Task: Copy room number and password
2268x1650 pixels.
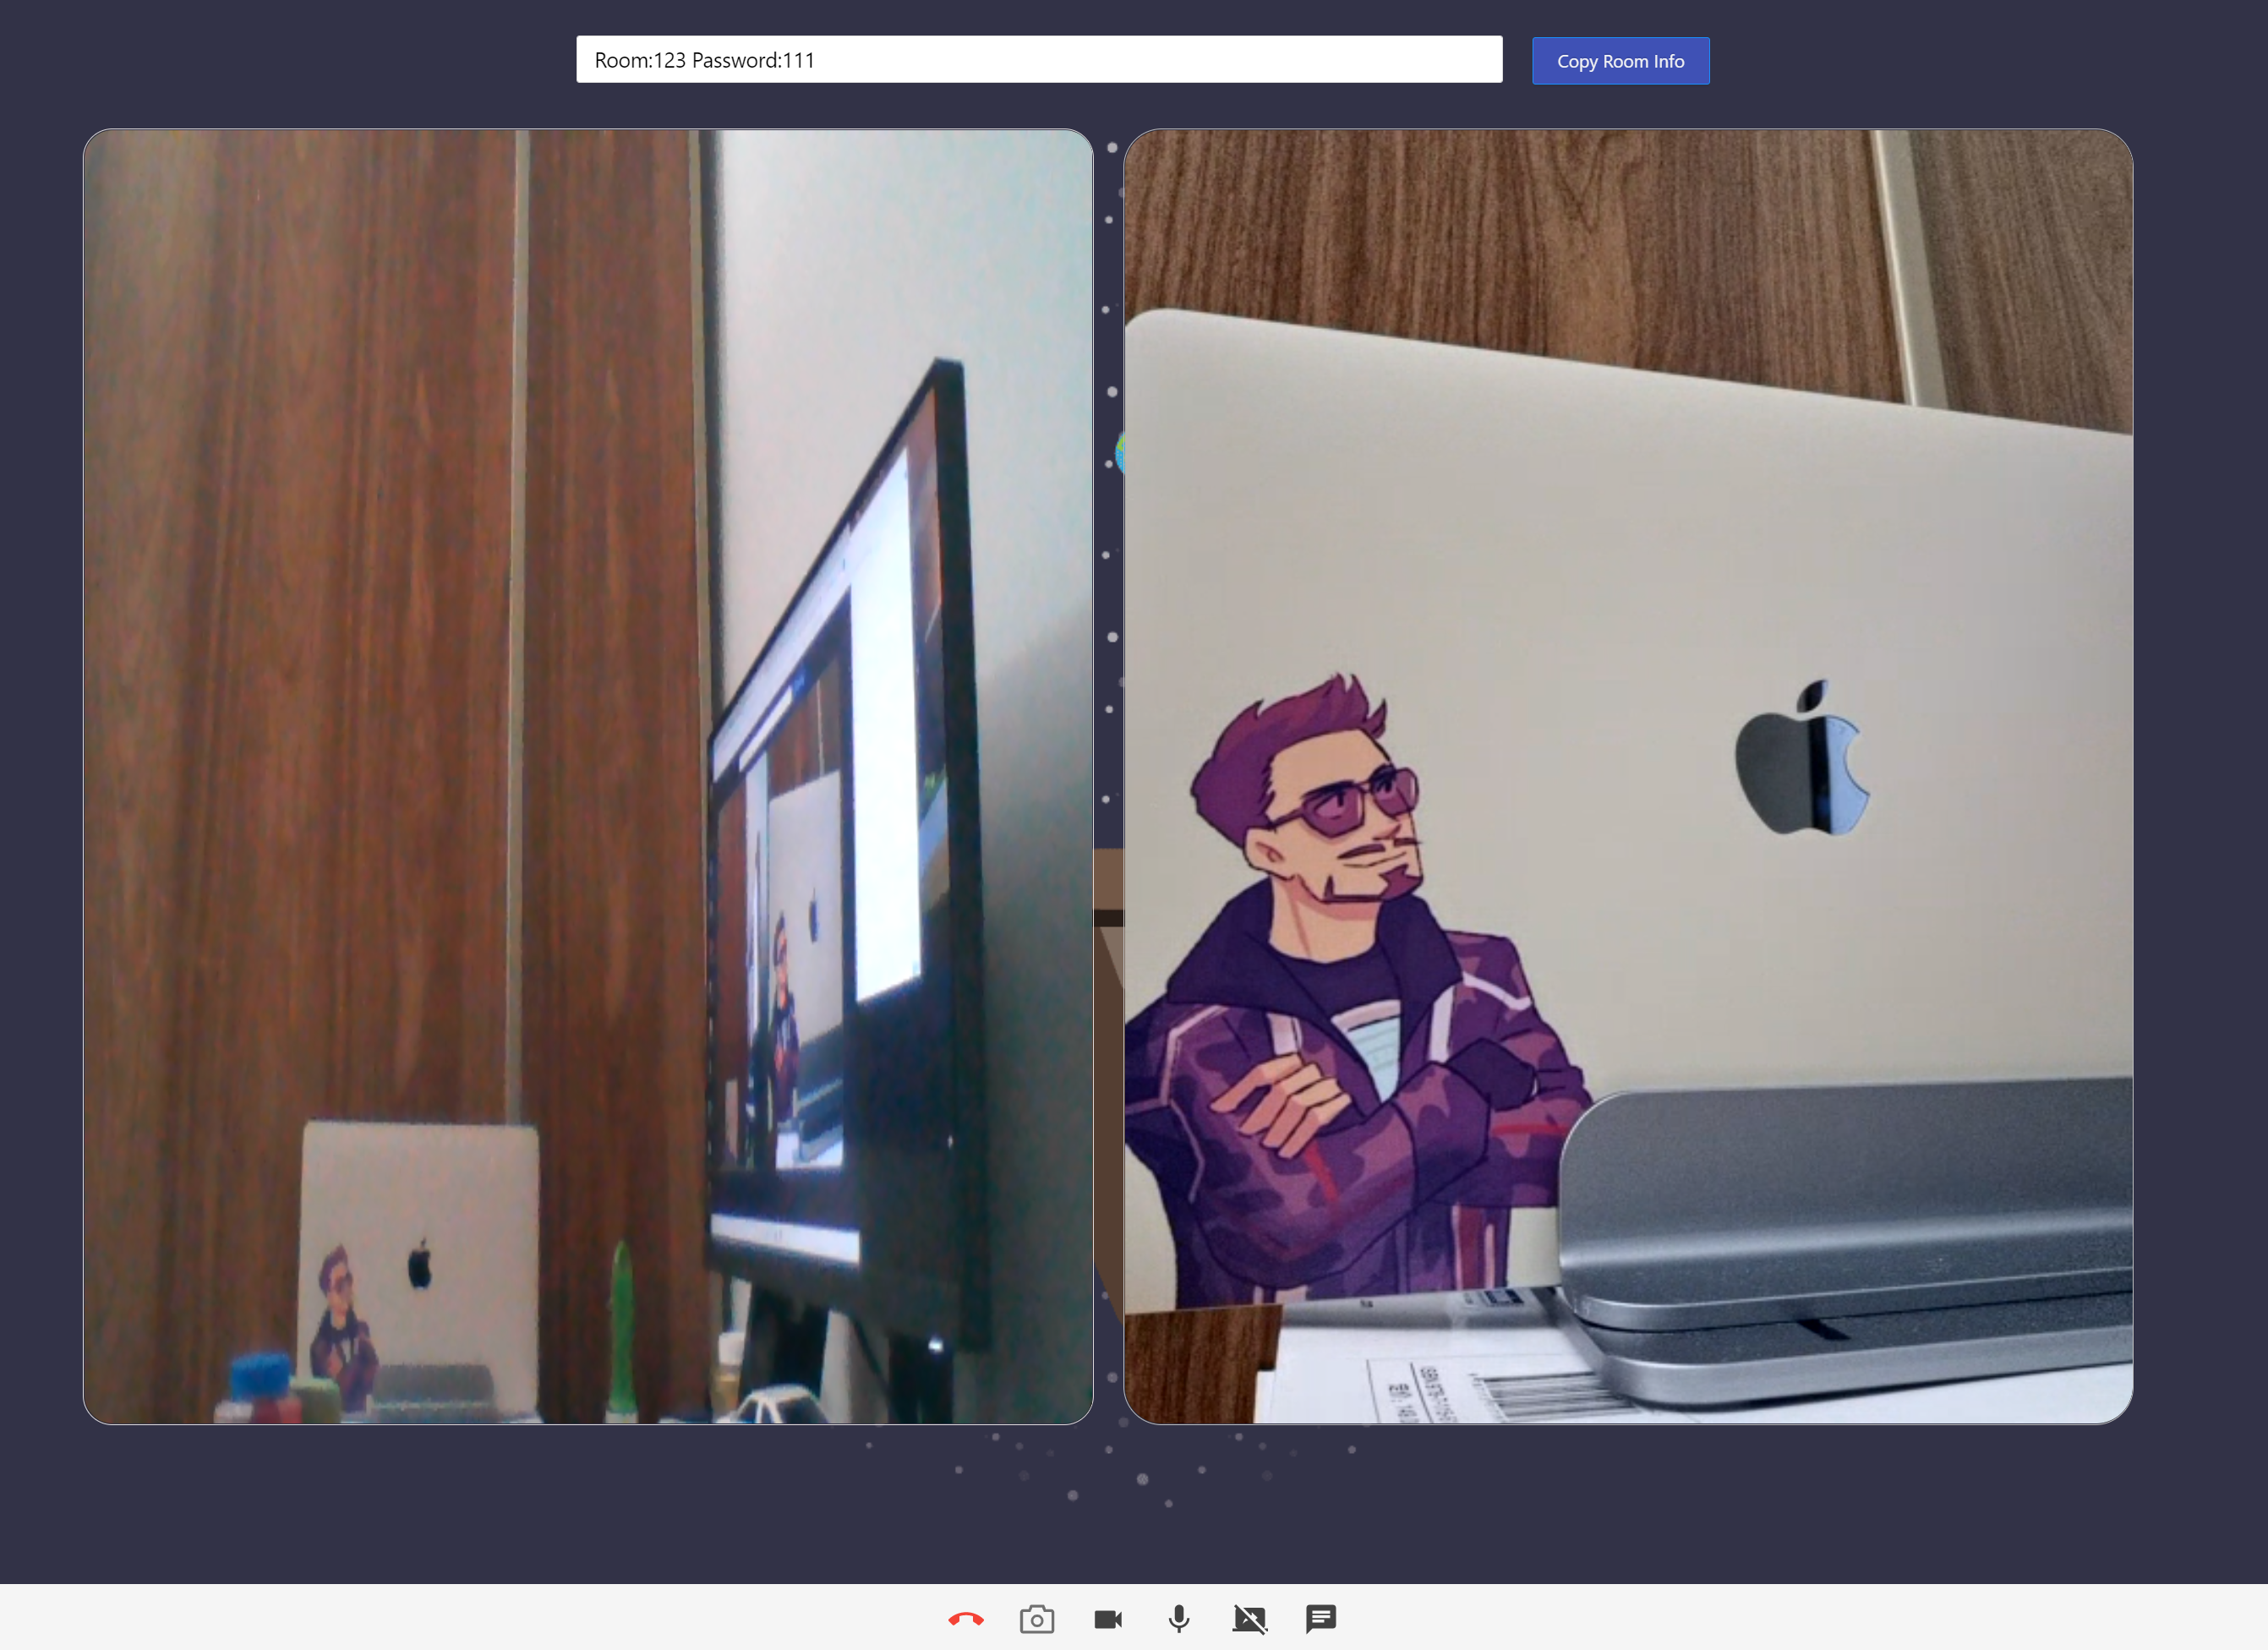Action: click(x=1619, y=61)
